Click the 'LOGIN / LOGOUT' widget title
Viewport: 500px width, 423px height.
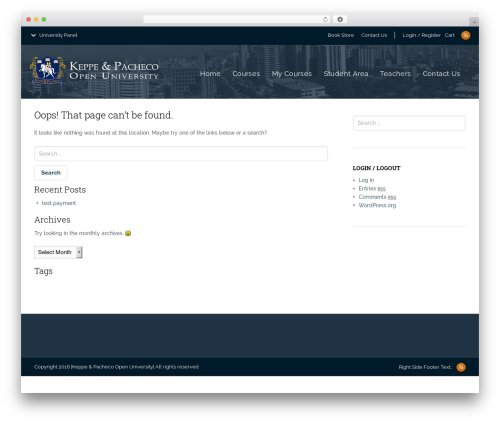(x=377, y=168)
